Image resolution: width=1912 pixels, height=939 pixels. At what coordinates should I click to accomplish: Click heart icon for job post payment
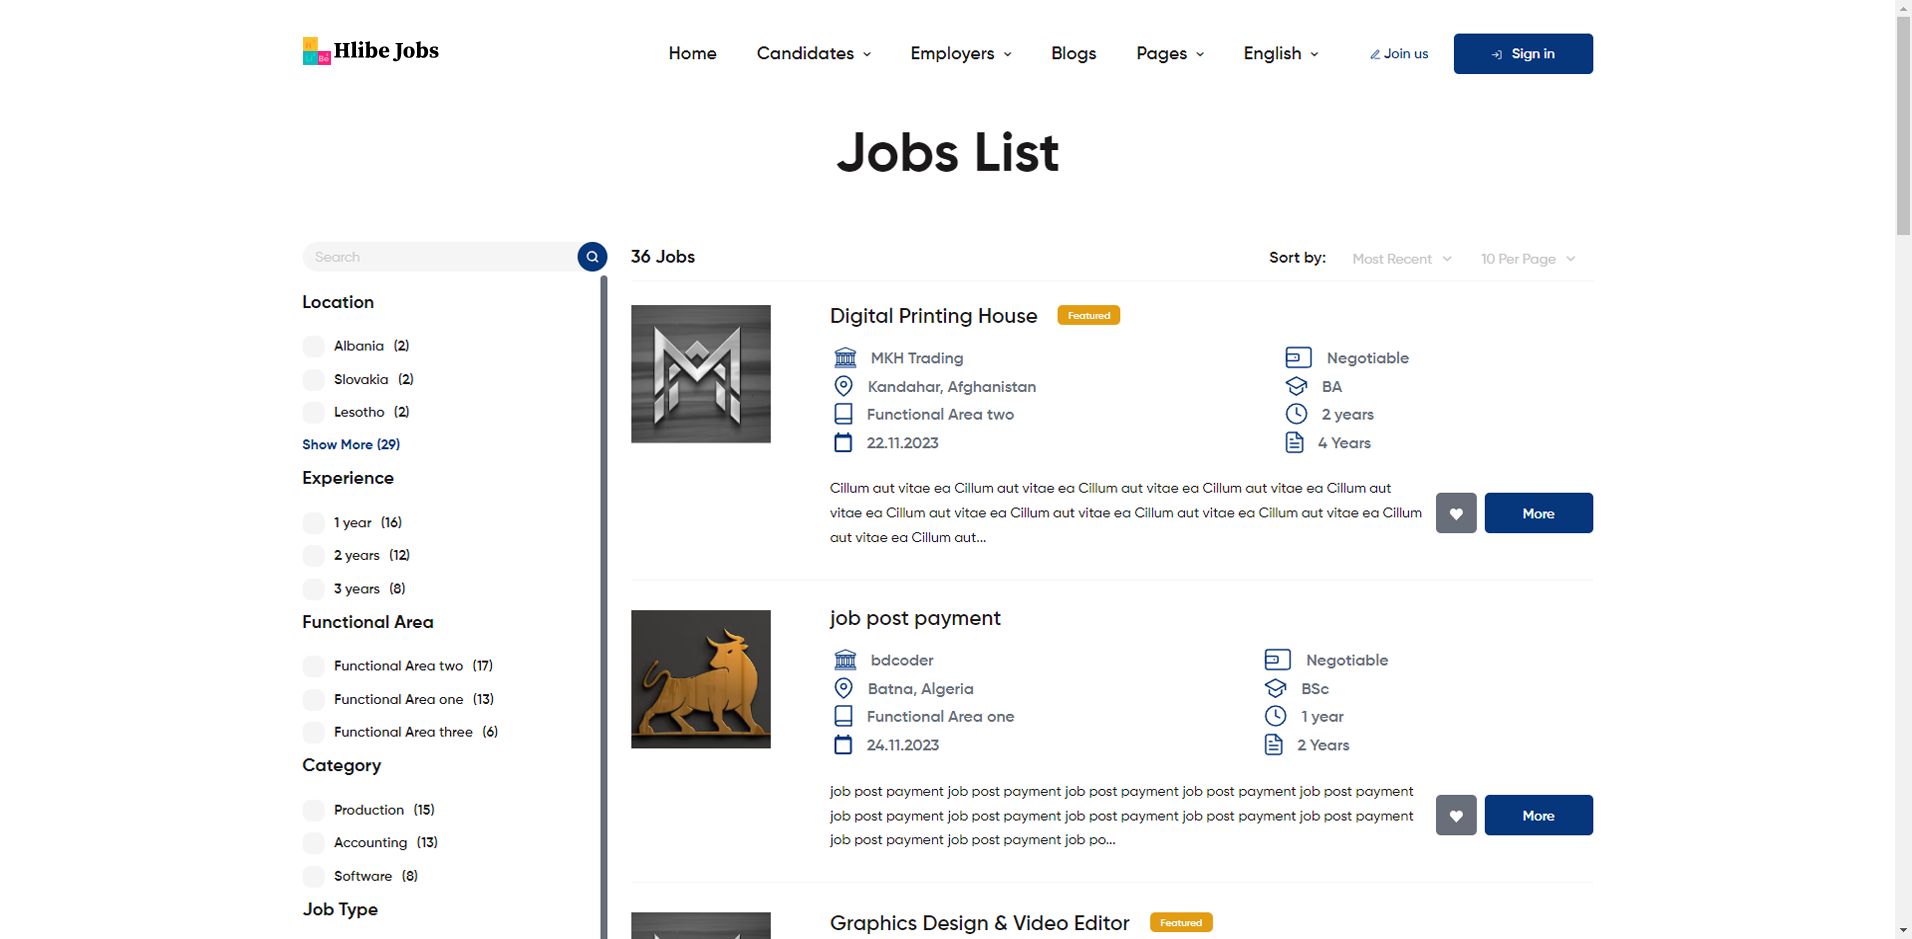(x=1455, y=815)
